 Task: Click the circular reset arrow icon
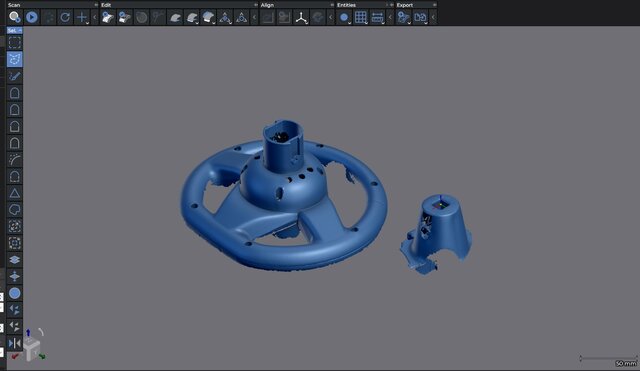click(x=65, y=17)
